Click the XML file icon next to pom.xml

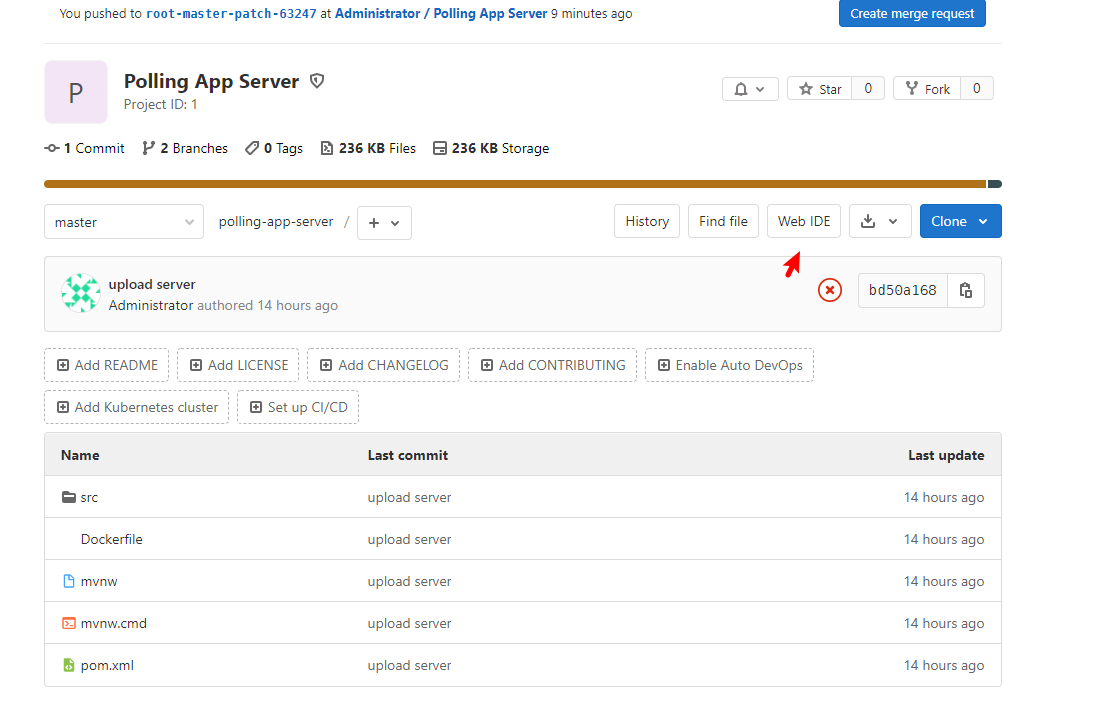click(x=69, y=665)
